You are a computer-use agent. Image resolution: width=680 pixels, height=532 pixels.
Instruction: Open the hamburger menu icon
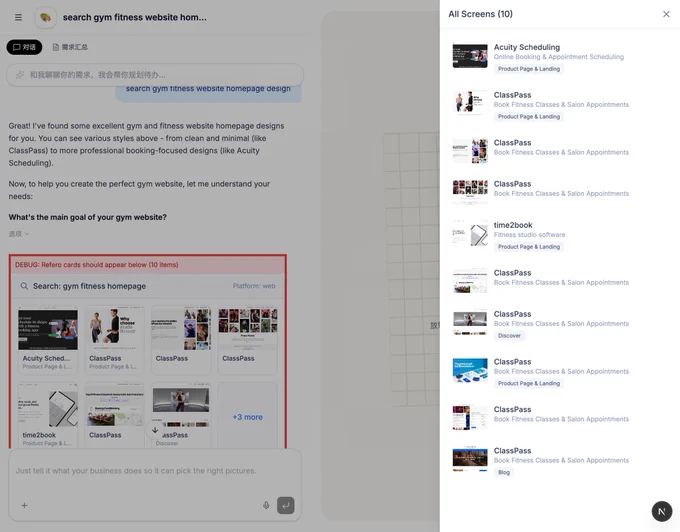click(x=18, y=17)
